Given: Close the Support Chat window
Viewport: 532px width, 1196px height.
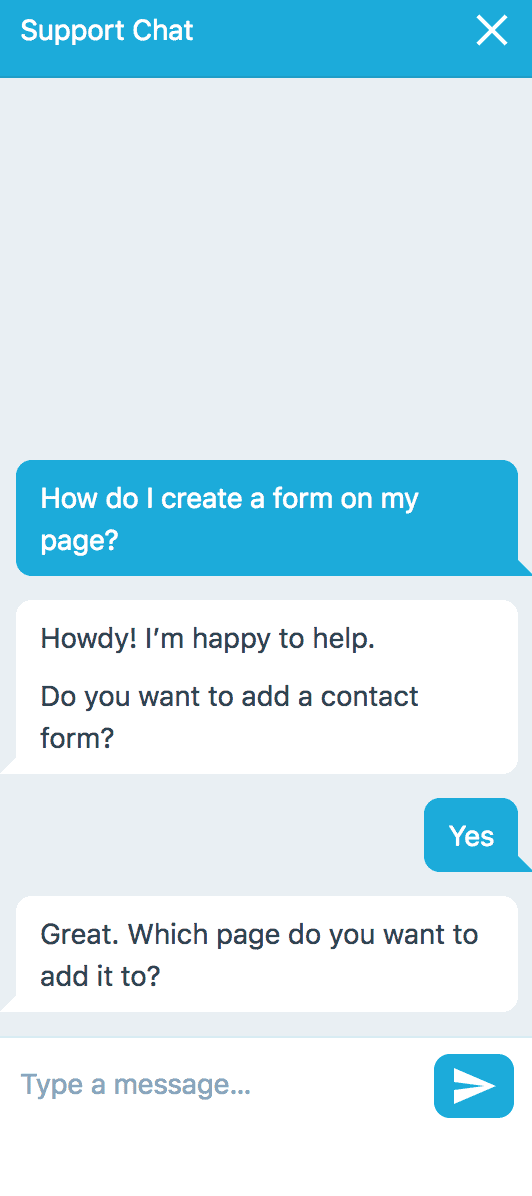Looking at the screenshot, I should coord(492,31).
